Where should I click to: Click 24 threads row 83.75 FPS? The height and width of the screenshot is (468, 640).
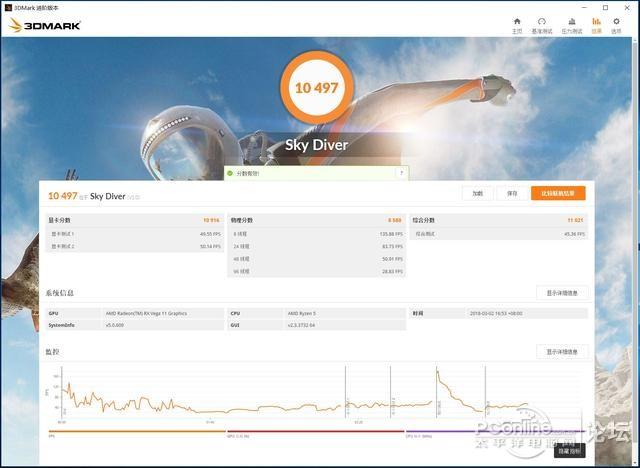(316, 246)
